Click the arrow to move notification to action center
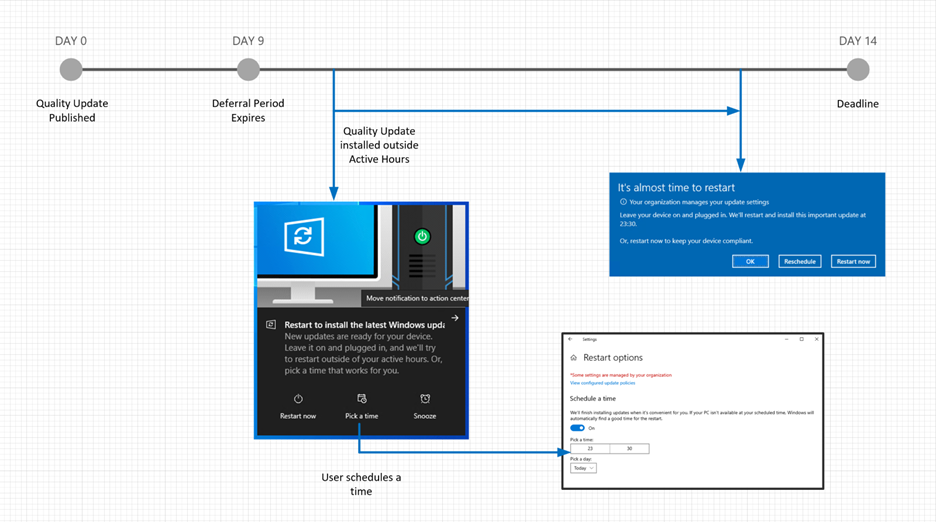Viewport: 936px width, 522px height. point(455,318)
